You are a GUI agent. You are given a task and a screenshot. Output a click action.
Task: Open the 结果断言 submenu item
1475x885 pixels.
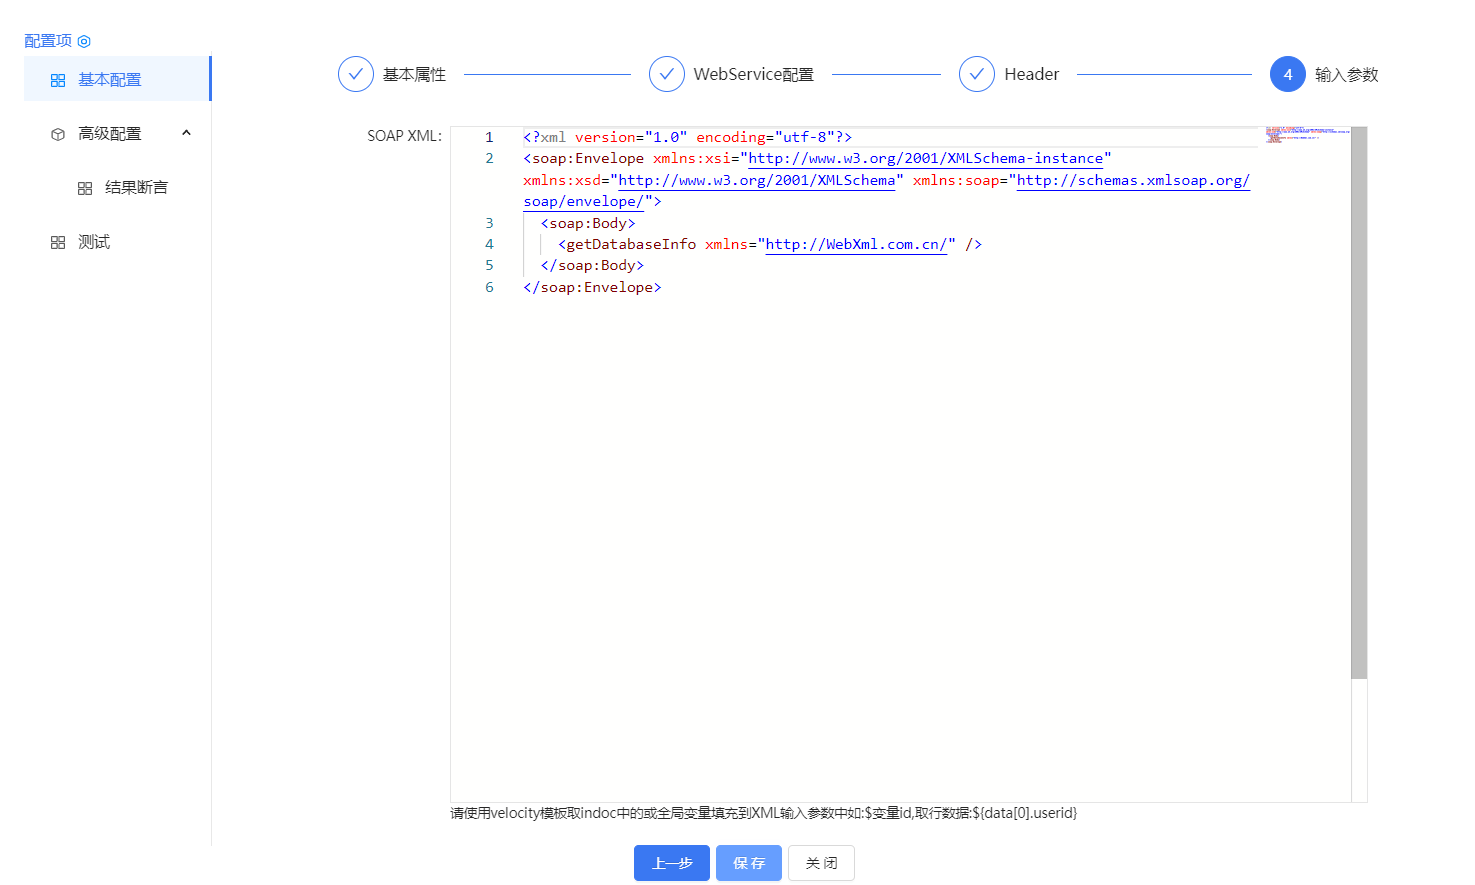(117, 187)
